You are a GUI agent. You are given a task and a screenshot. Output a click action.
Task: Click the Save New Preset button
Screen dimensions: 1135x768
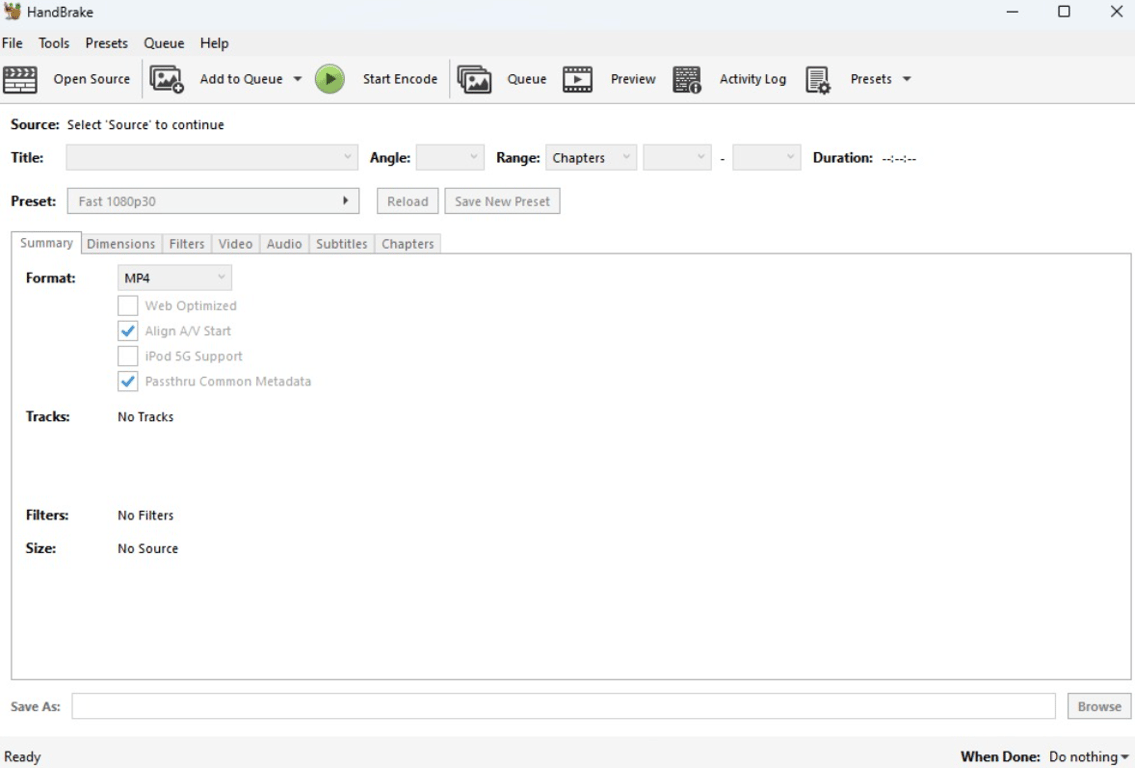502,200
